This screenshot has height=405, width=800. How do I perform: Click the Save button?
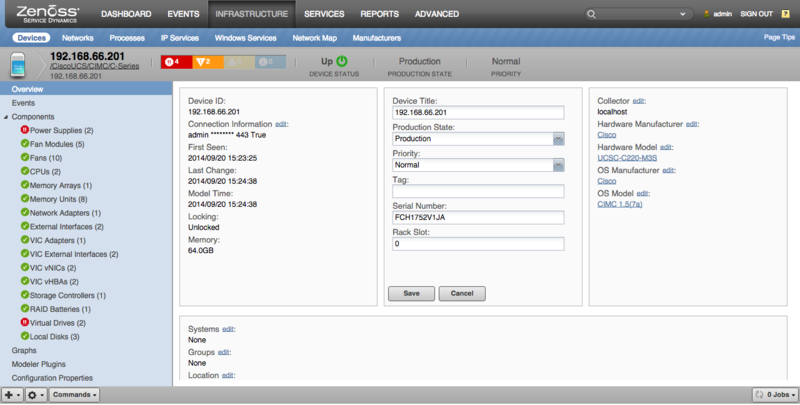[x=411, y=293]
